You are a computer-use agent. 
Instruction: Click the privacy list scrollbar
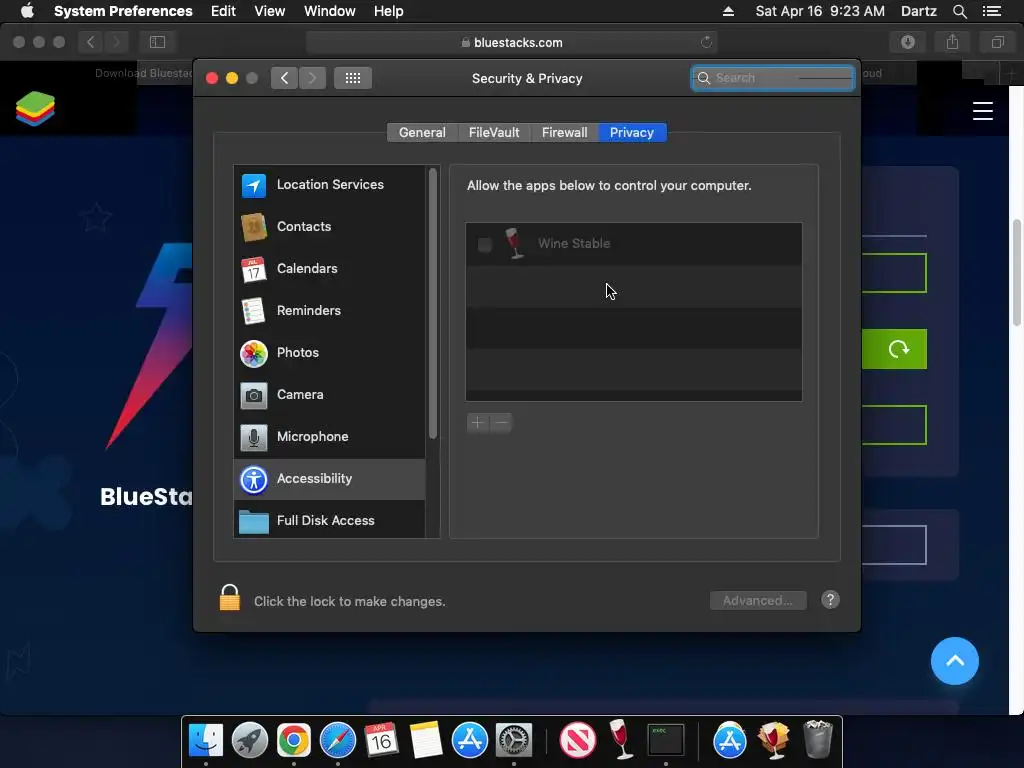432,304
